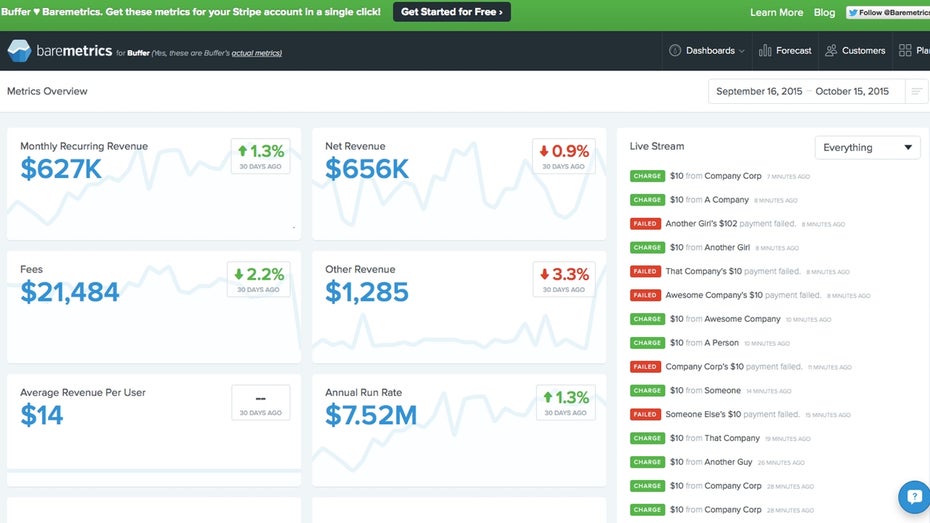Open the help chat bubble icon
The image size is (930, 523).
click(915, 497)
